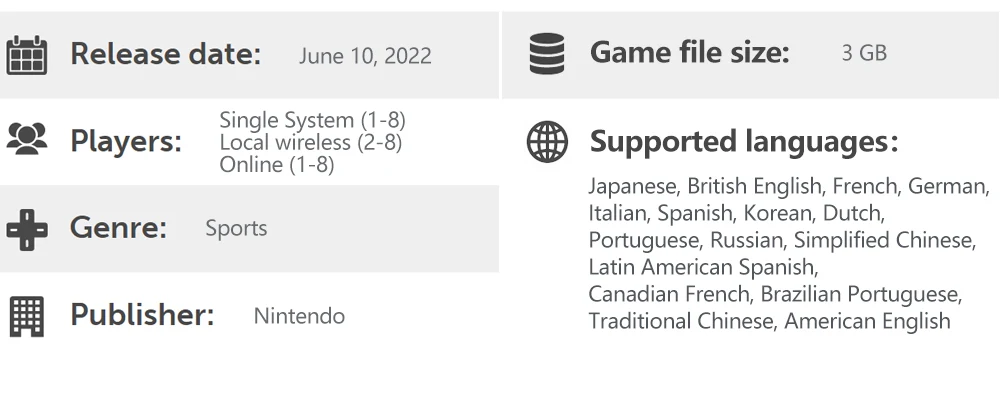The height and width of the screenshot is (408, 1000).
Task: Click the people icon next to Players
Action: pos(27,138)
